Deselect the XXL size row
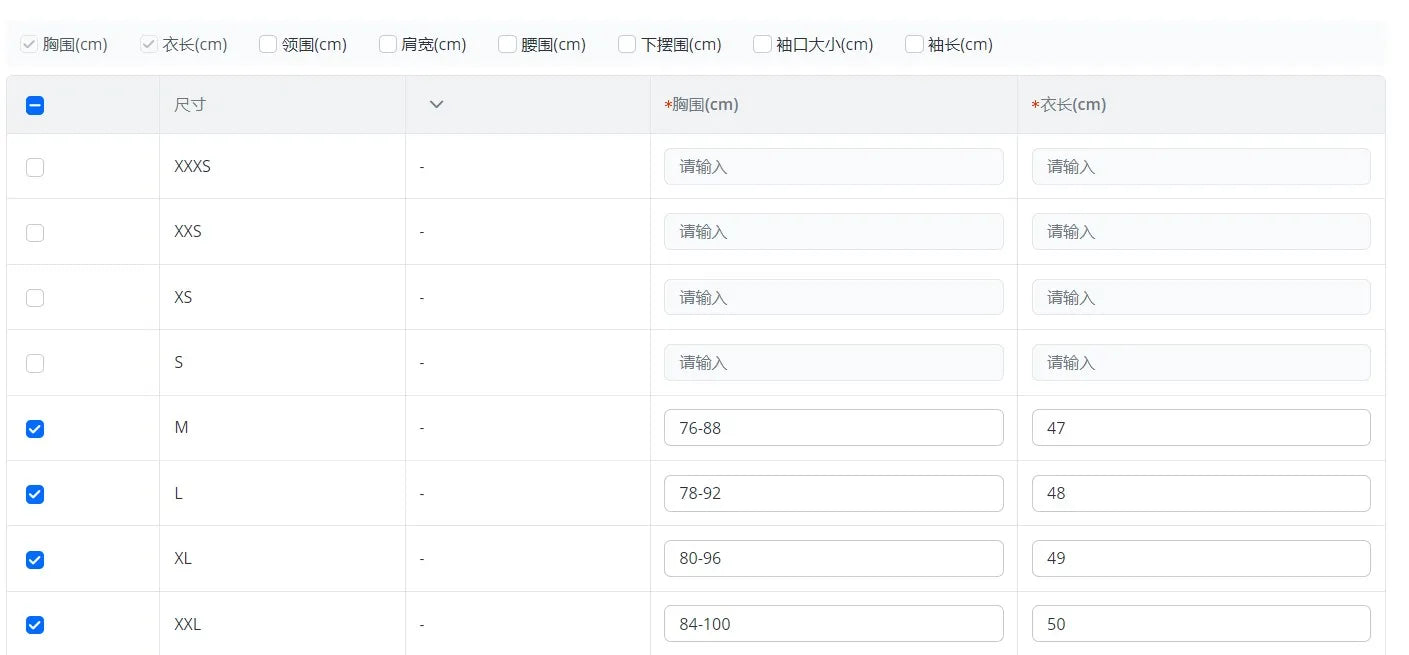 coord(35,625)
